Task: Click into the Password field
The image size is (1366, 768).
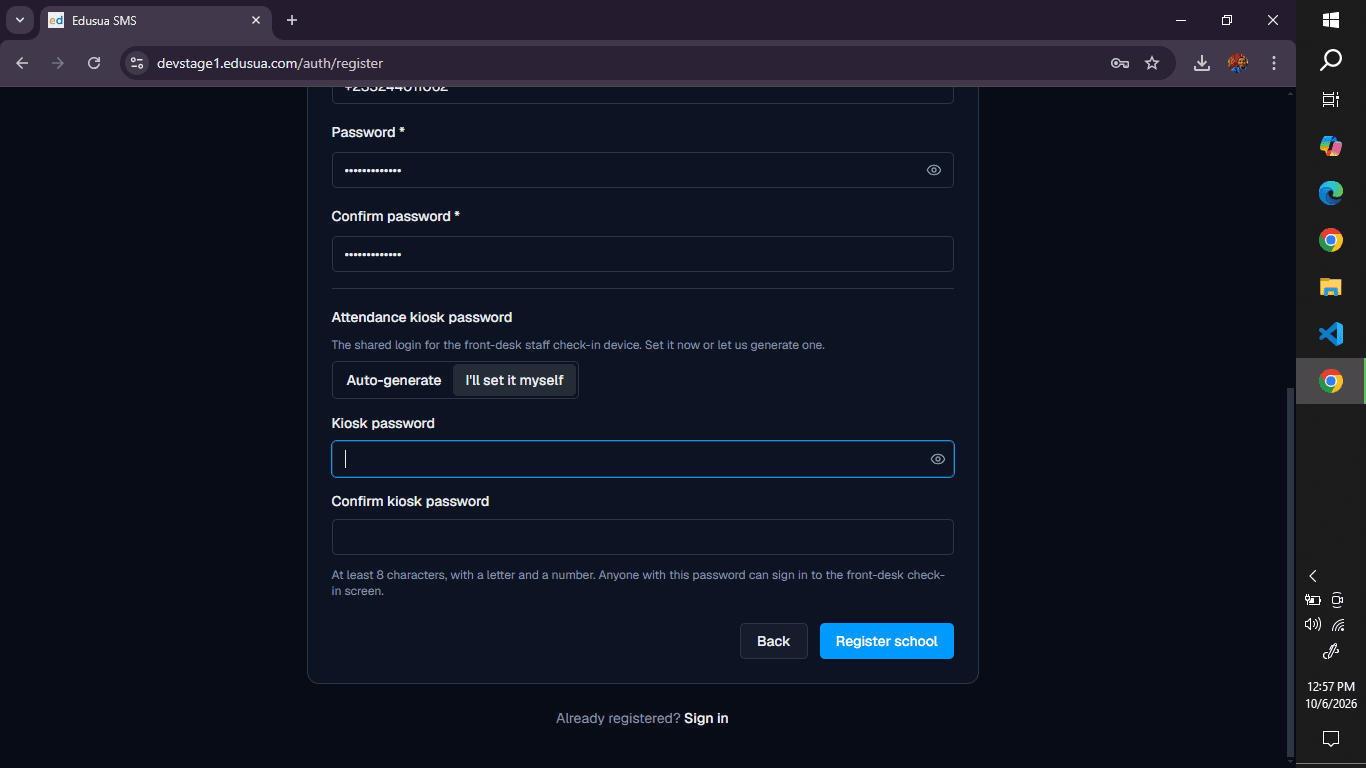Action: click(643, 170)
